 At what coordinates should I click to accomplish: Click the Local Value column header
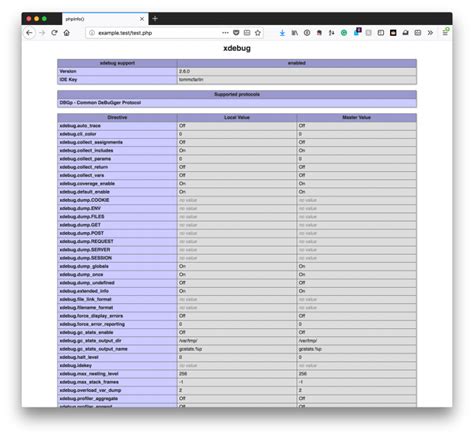click(x=237, y=117)
